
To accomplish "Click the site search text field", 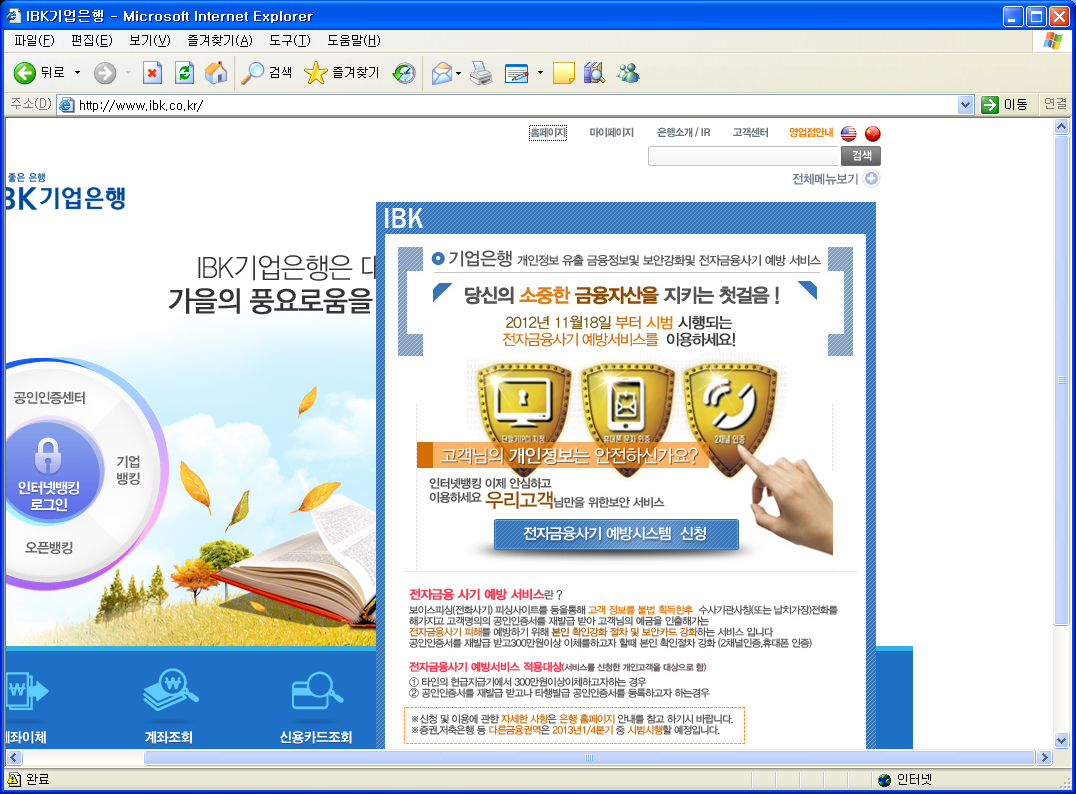I will pos(744,156).
